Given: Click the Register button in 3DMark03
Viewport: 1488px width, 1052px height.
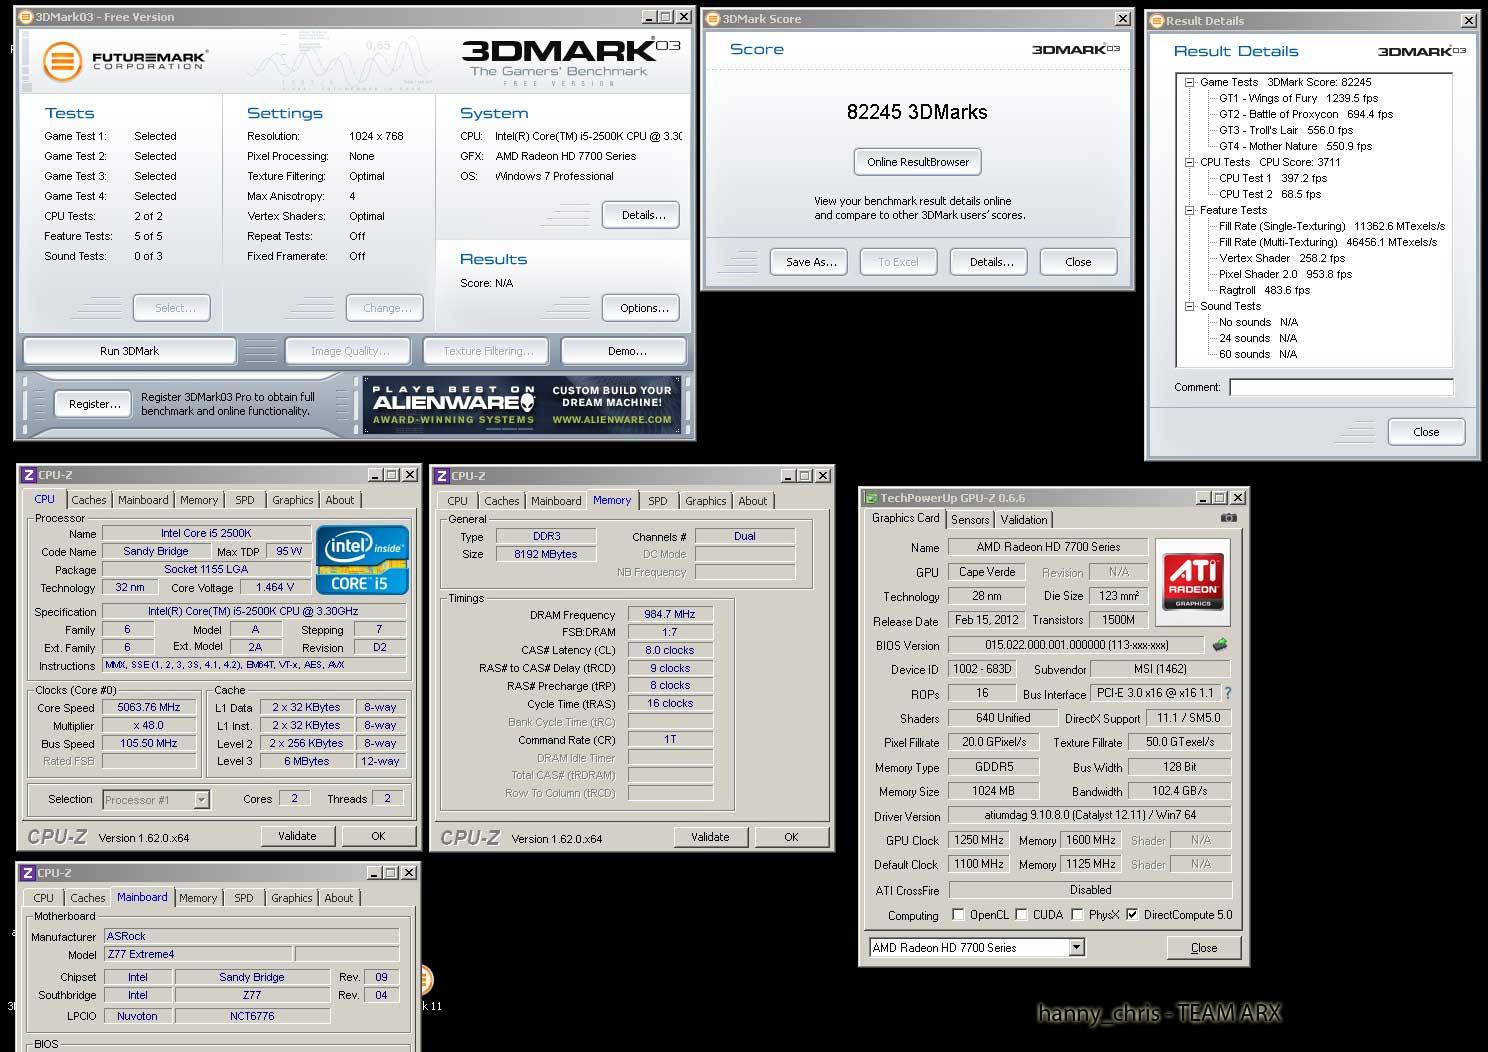Looking at the screenshot, I should pos(94,404).
